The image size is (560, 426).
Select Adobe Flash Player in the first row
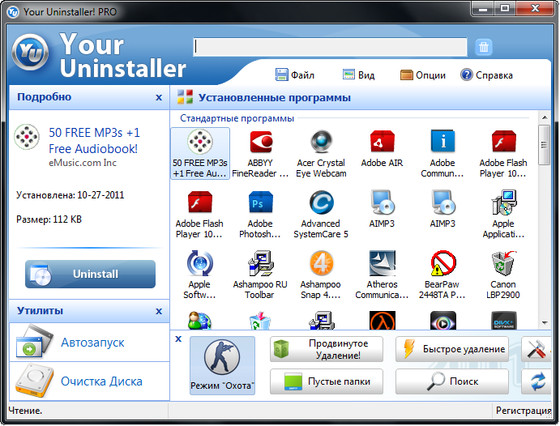click(503, 154)
